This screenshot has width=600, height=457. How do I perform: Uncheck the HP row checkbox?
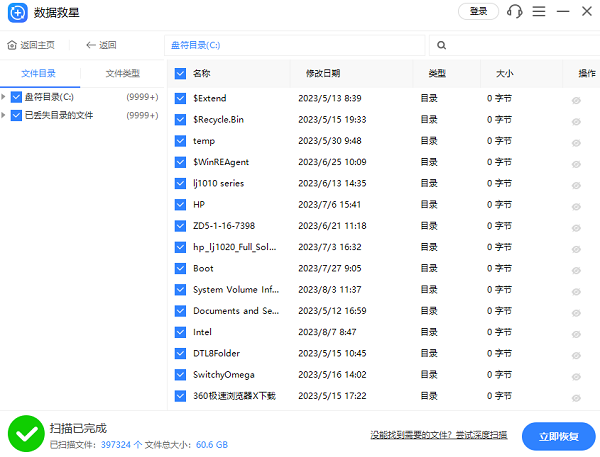pos(180,204)
